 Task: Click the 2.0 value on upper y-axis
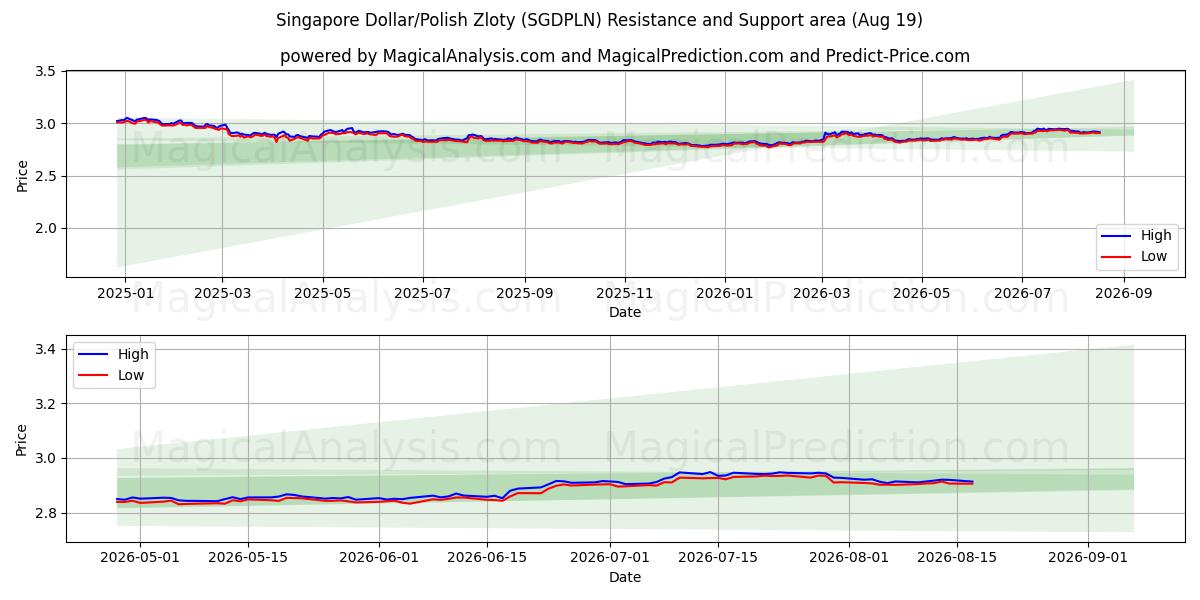click(x=45, y=228)
